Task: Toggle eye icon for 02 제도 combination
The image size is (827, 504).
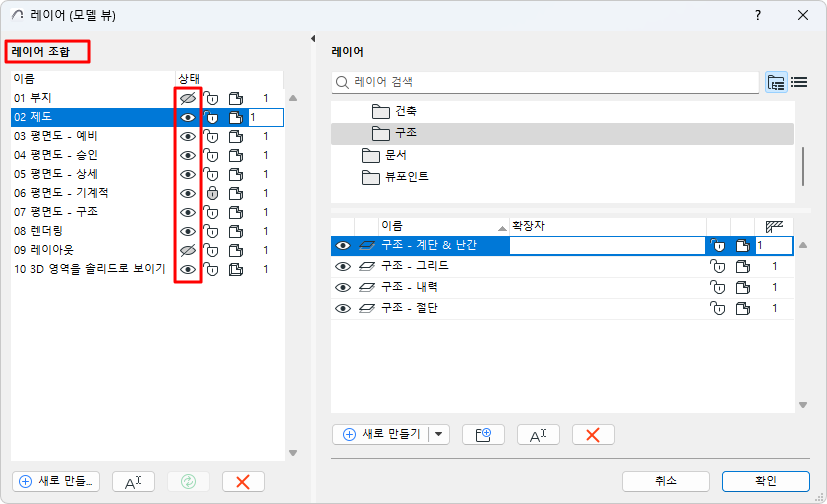Action: [x=188, y=117]
